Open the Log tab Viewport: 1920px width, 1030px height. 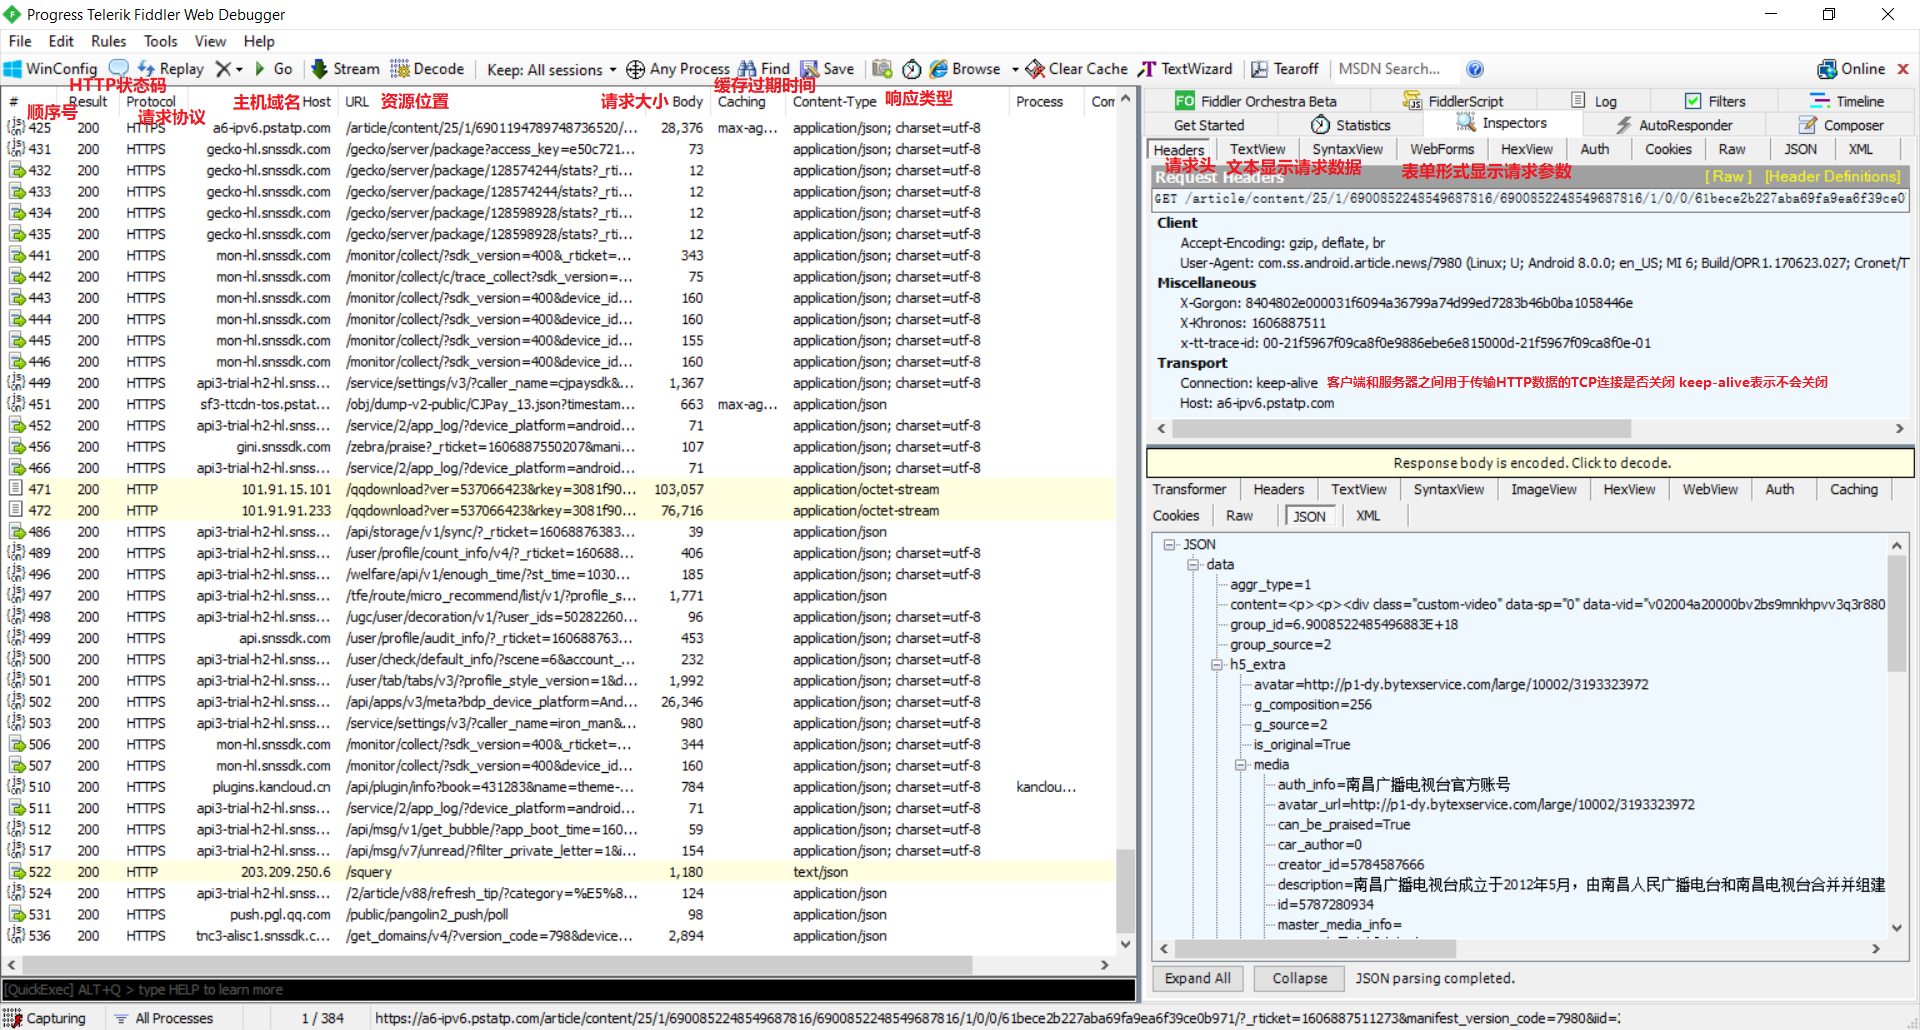[x=1594, y=101]
